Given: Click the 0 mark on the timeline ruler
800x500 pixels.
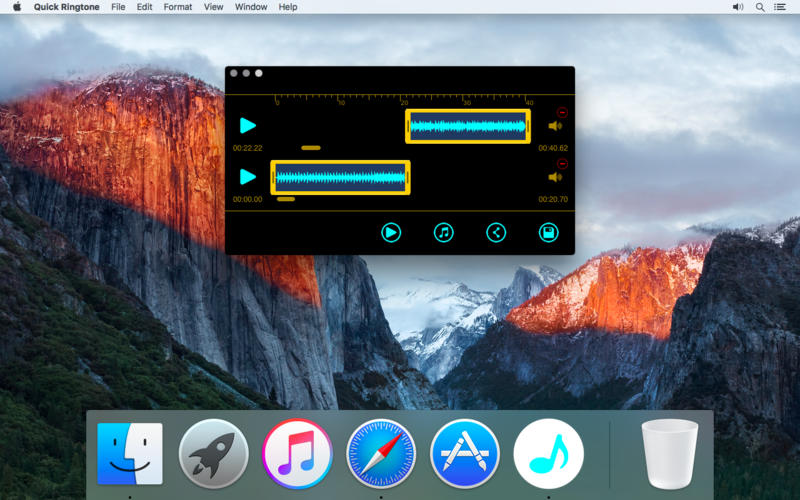Looking at the screenshot, I should [277, 103].
